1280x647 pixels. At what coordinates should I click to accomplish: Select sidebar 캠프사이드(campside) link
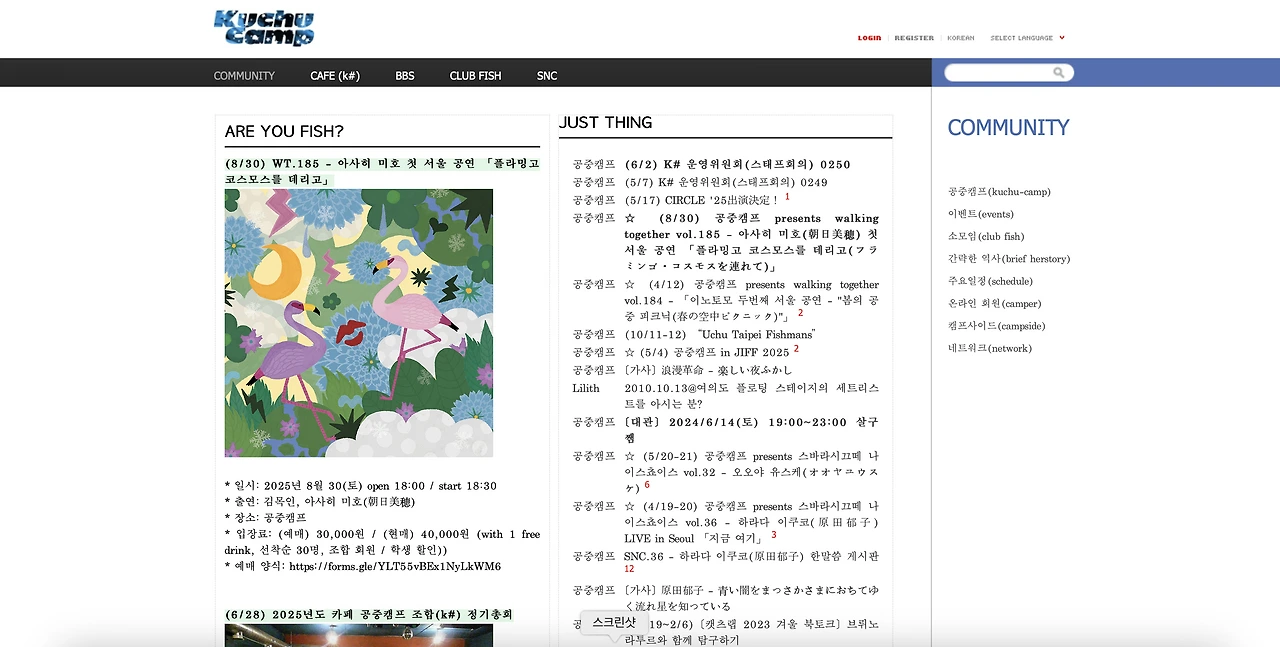[996, 326]
